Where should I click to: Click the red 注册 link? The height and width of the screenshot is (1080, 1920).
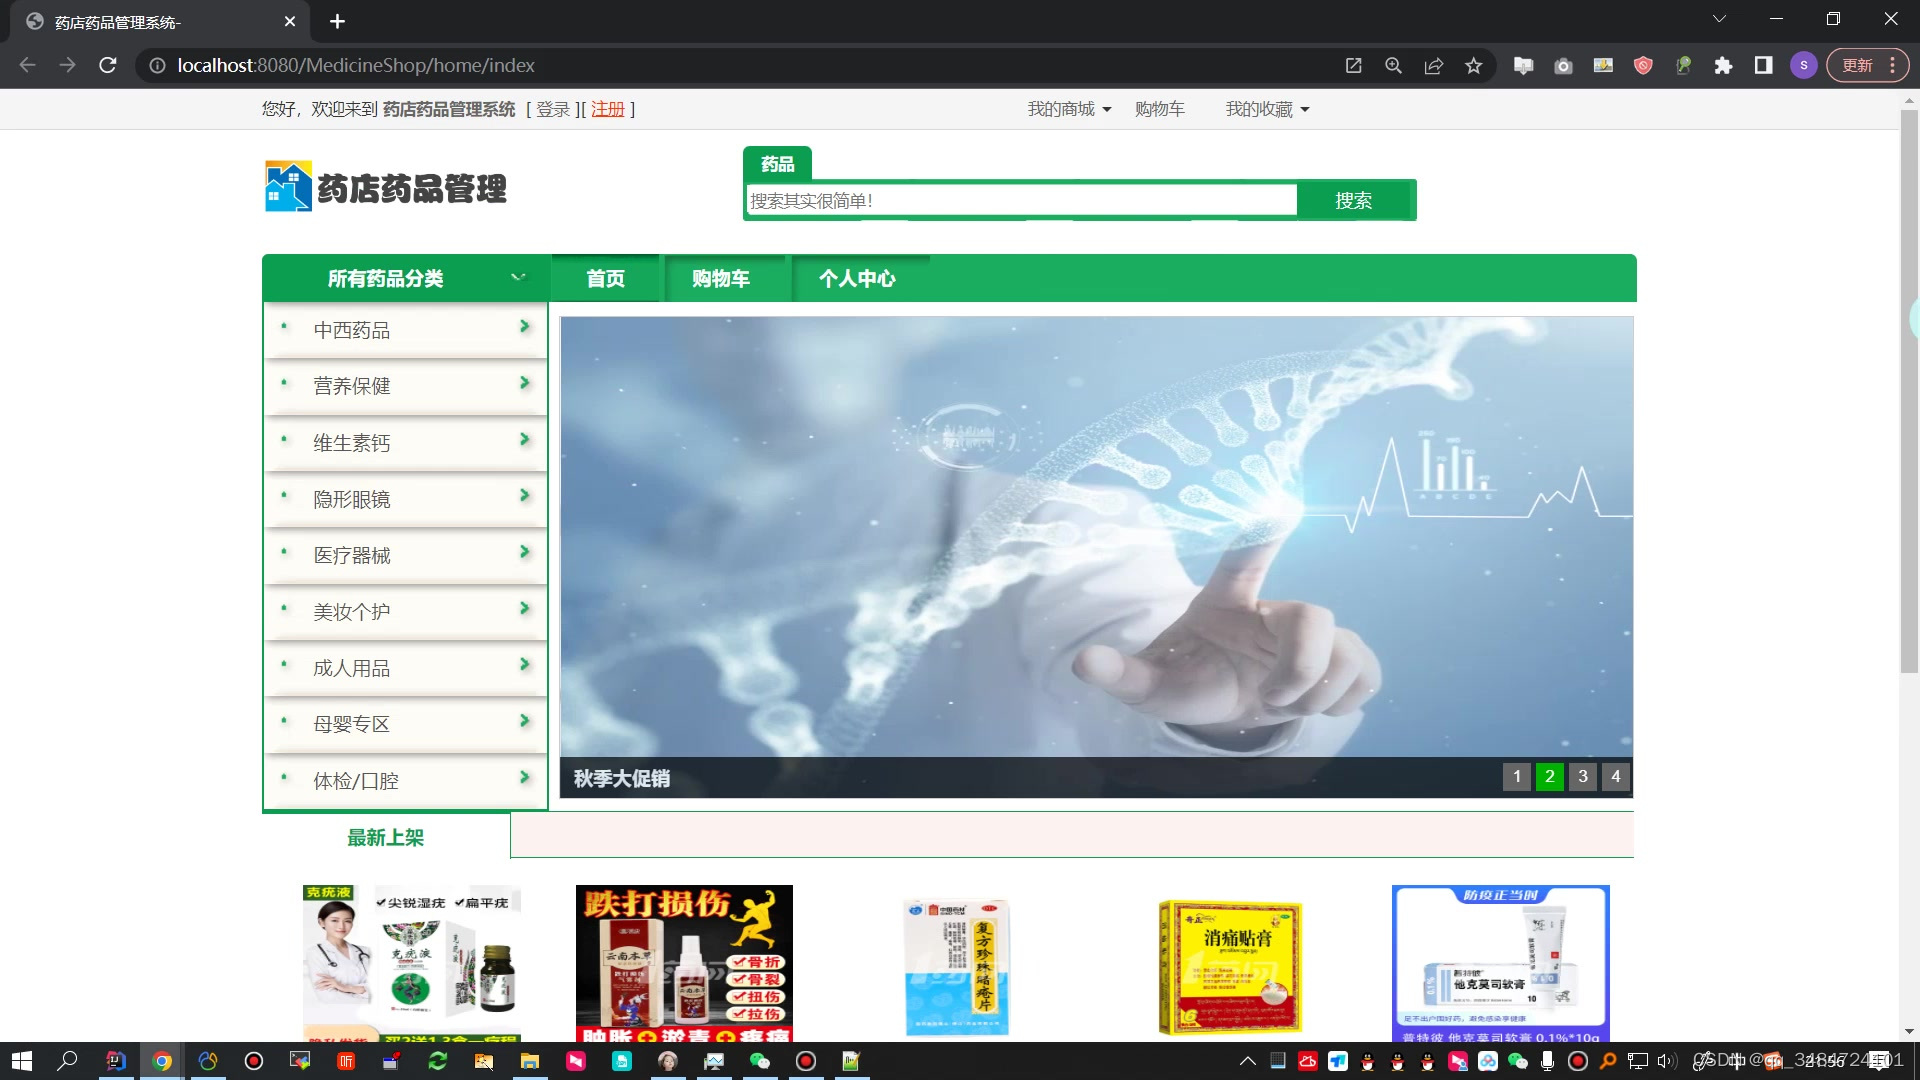[x=607, y=109]
